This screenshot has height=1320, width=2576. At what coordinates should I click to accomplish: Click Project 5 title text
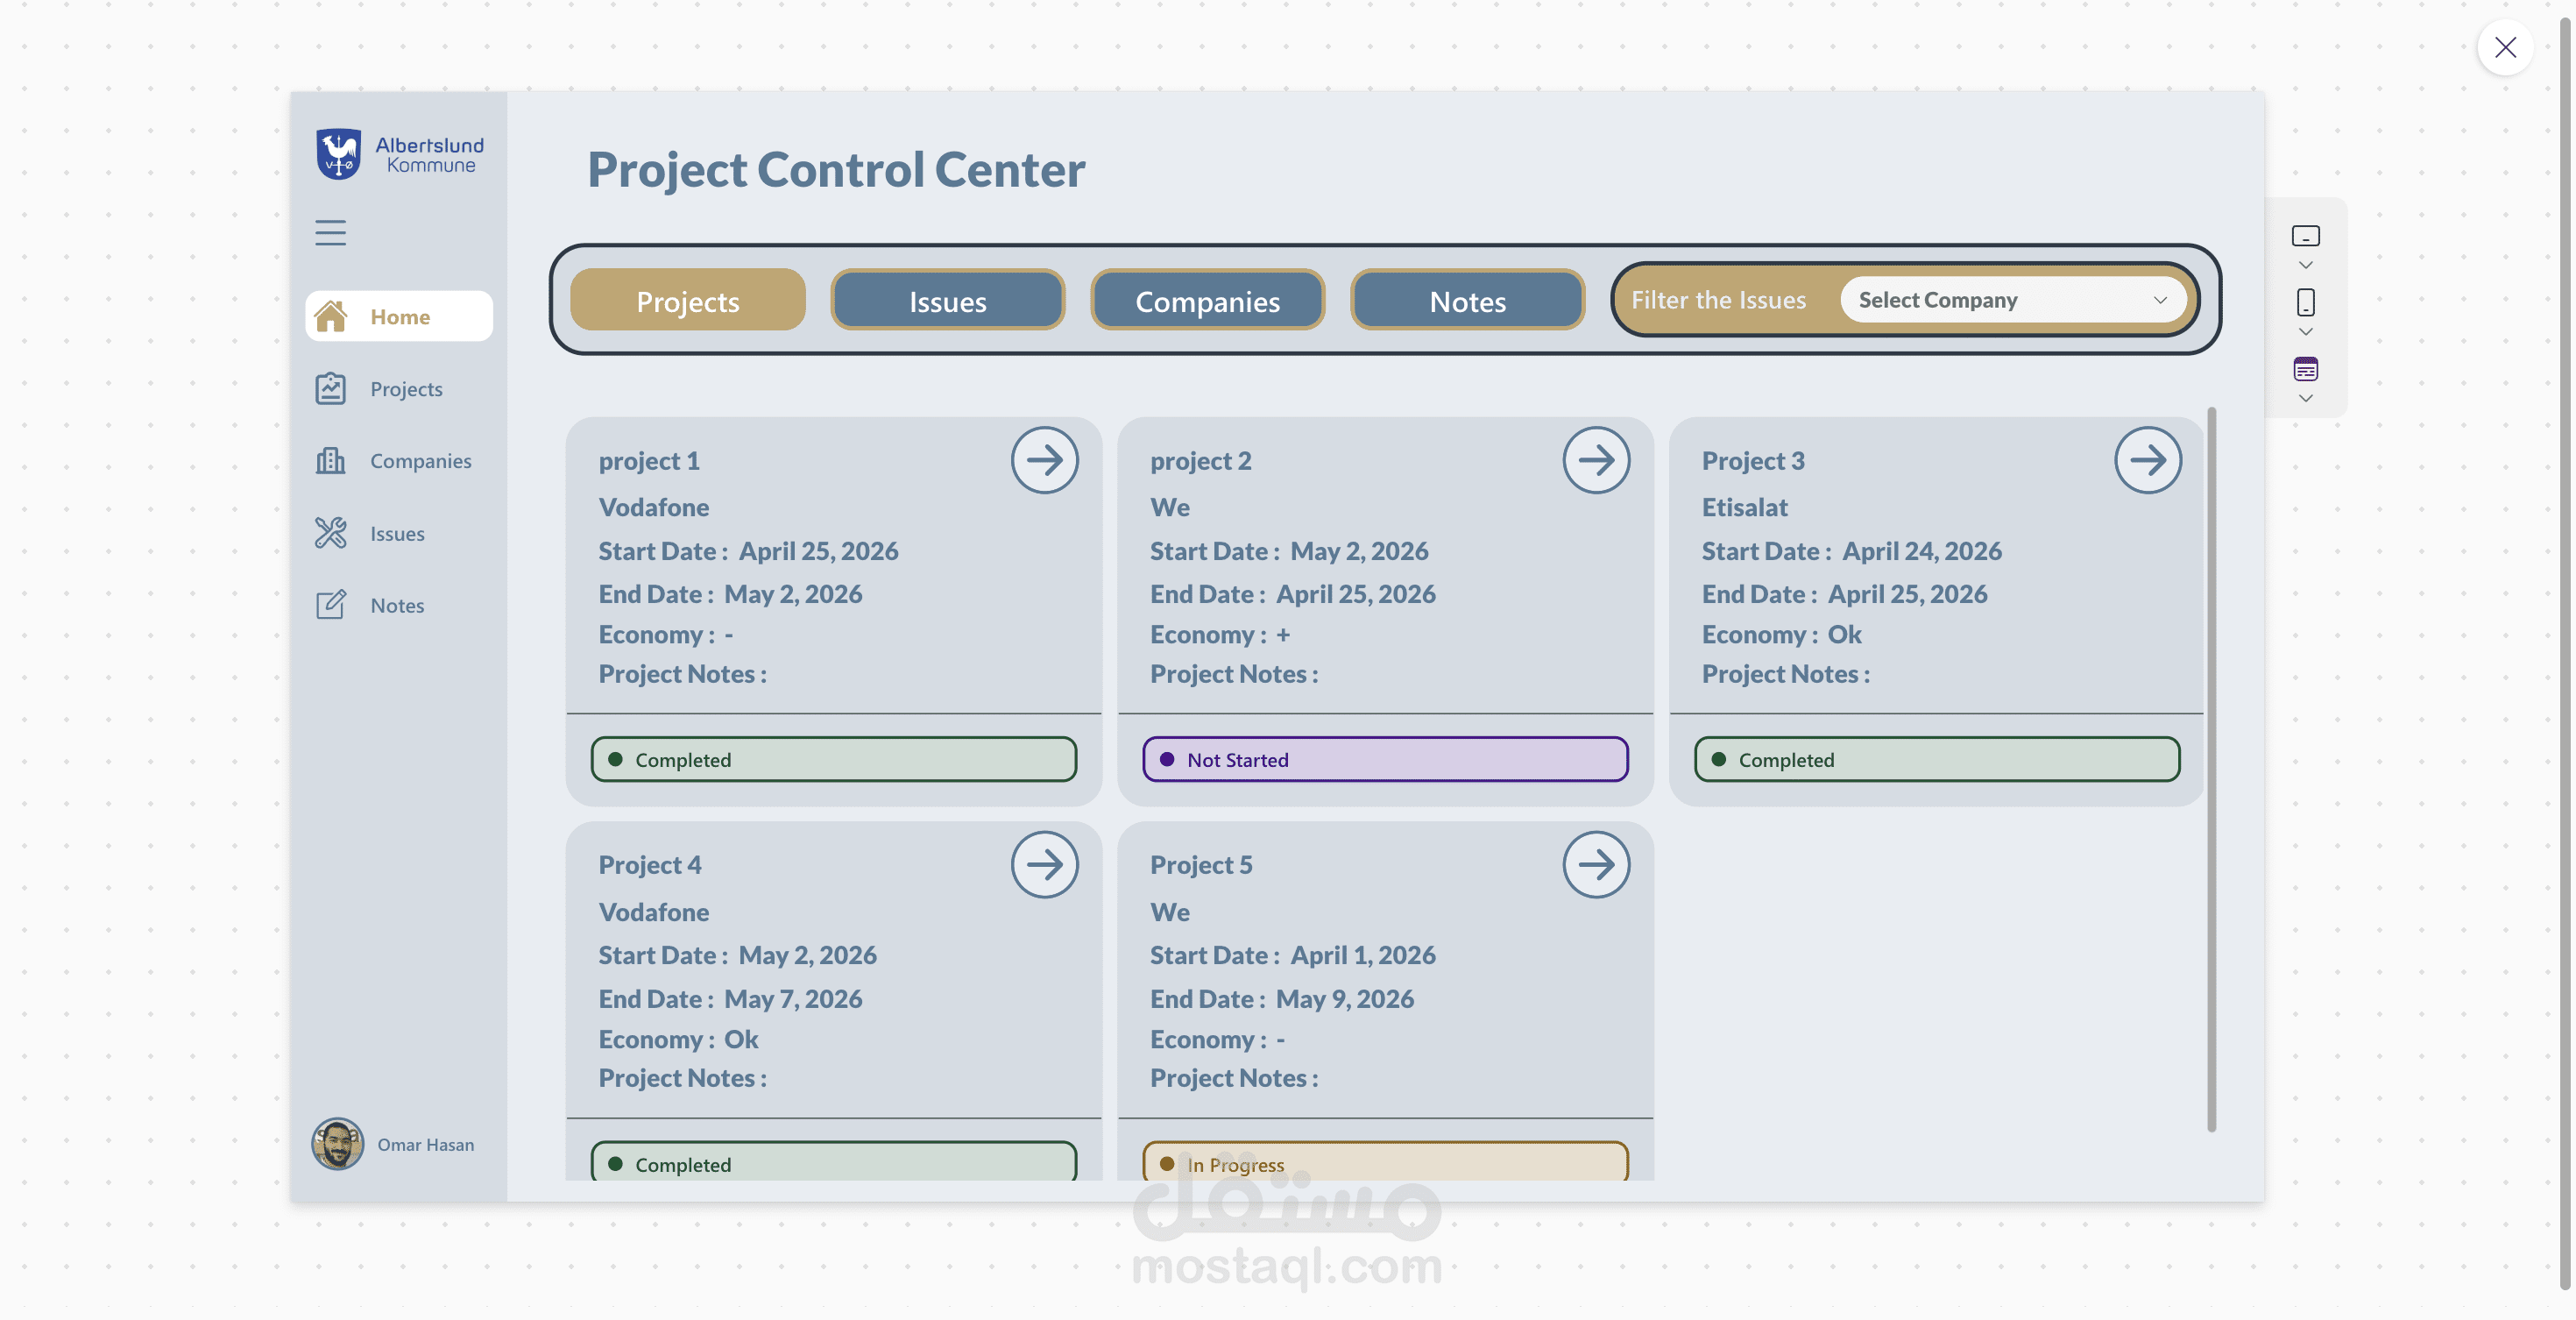(1201, 865)
